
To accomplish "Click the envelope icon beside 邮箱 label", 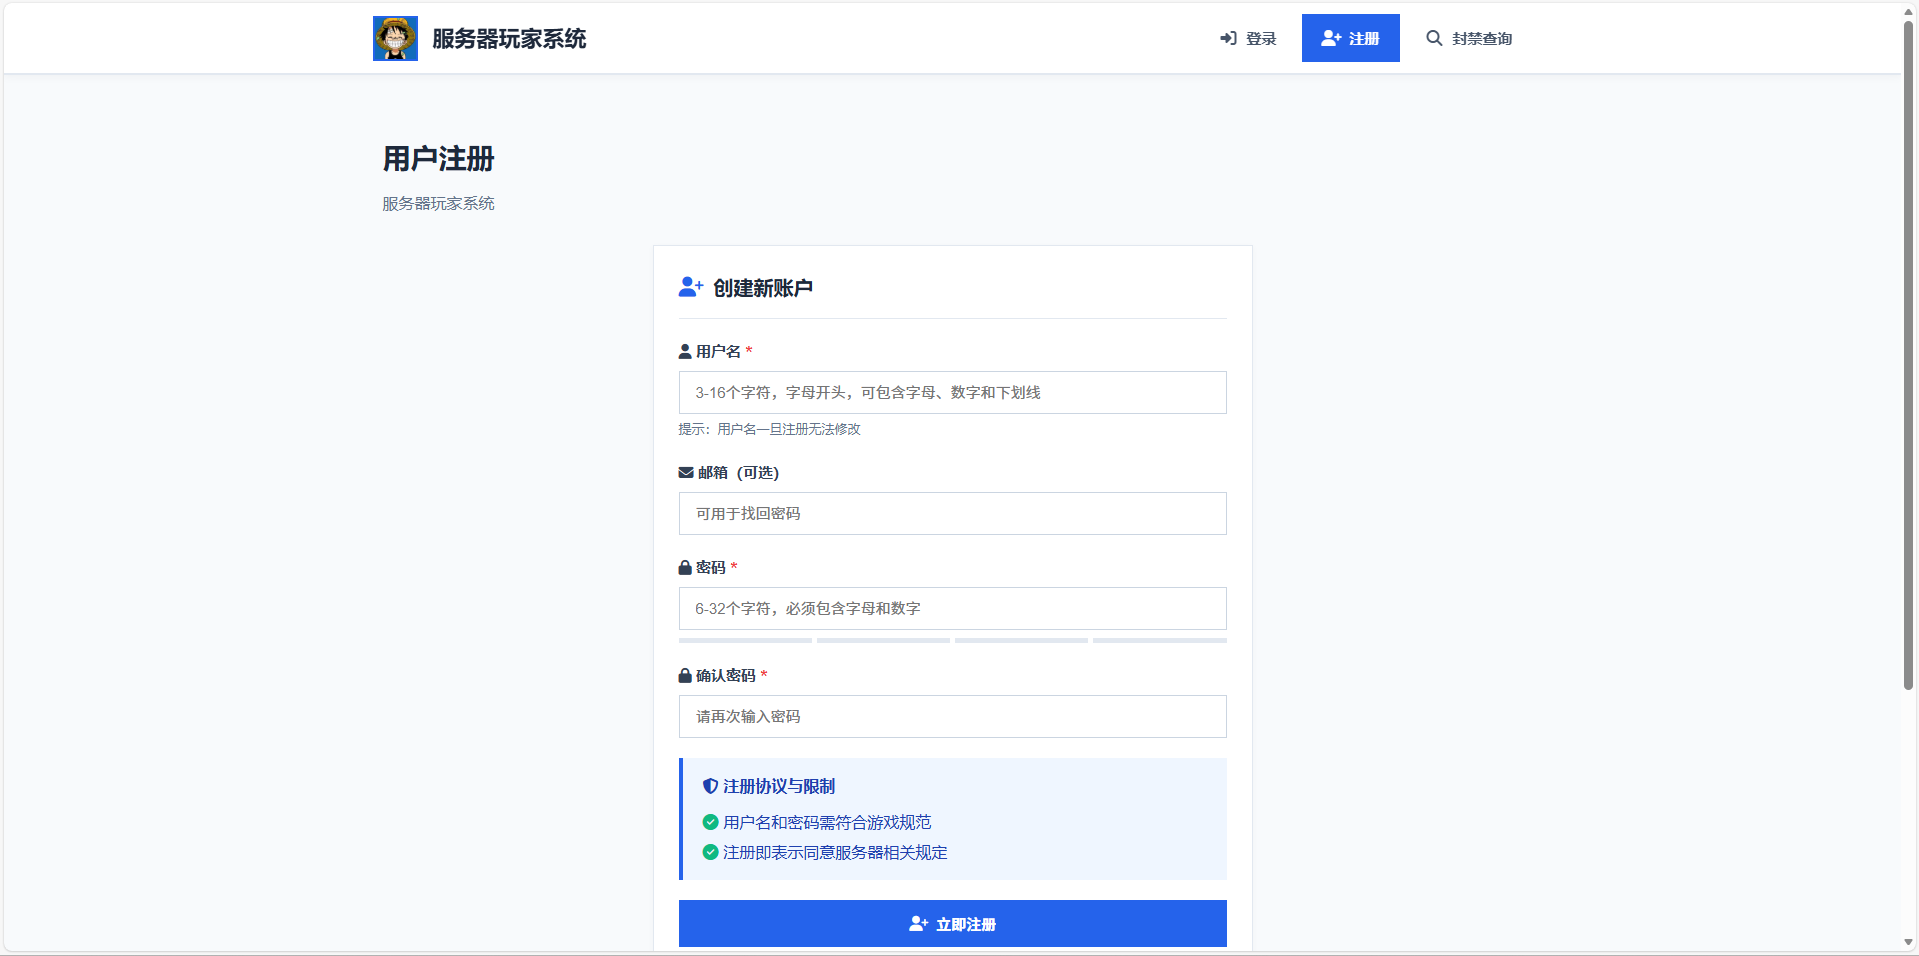I will (685, 473).
